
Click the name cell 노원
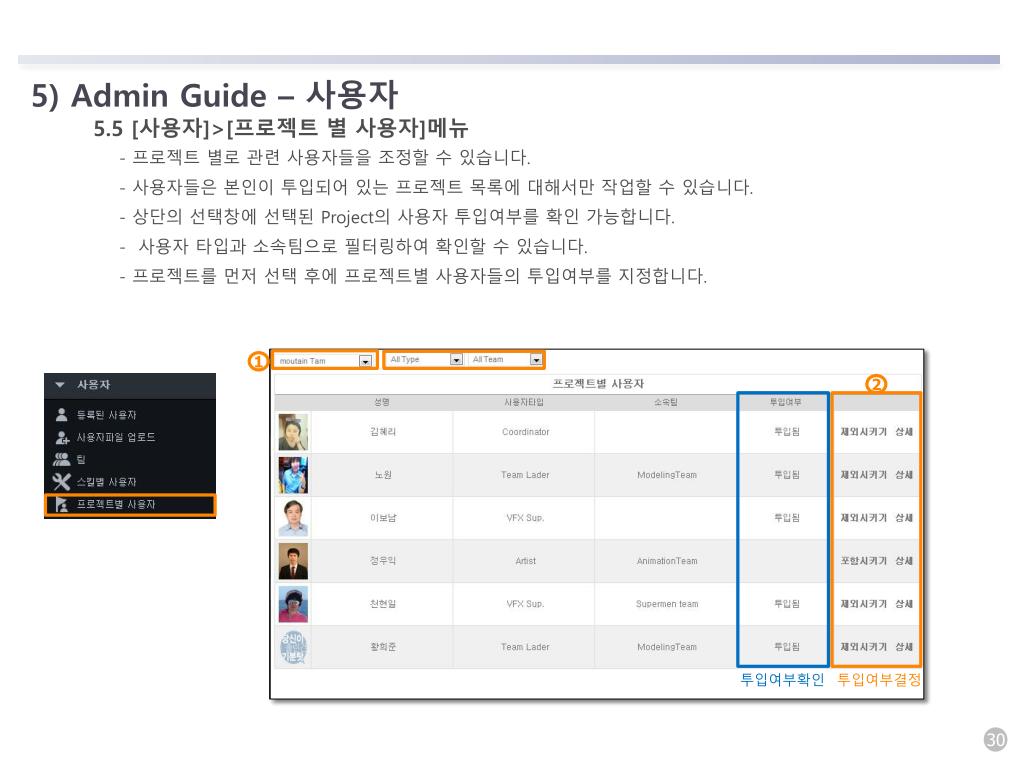click(x=383, y=475)
